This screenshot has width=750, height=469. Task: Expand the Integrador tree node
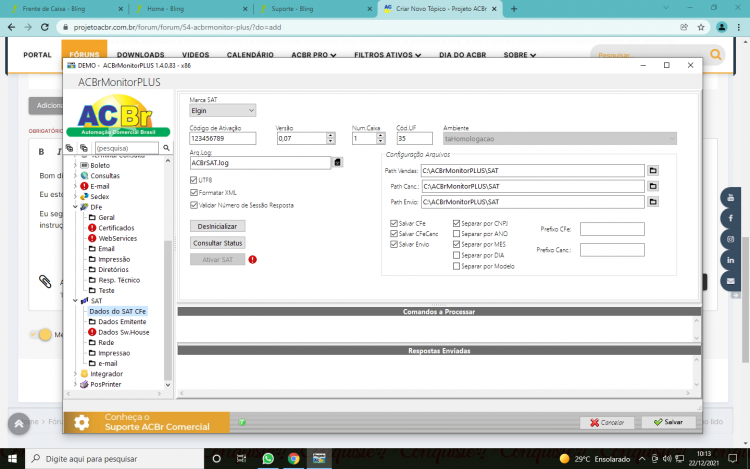click(x=75, y=374)
